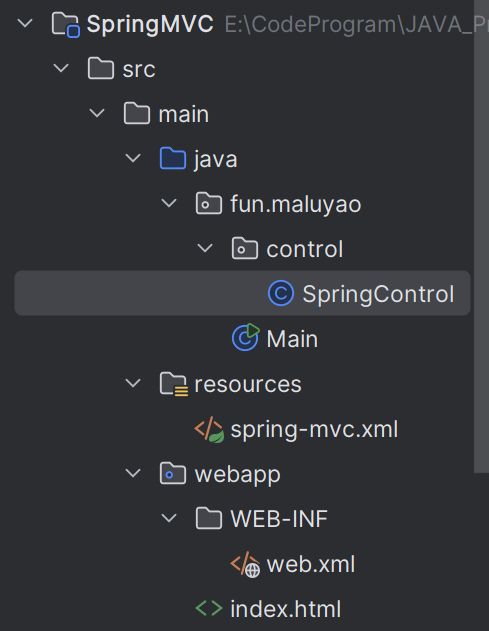This screenshot has width=489, height=631.
Task: Click the vertical scrollbar of project tree
Action: (481, 237)
